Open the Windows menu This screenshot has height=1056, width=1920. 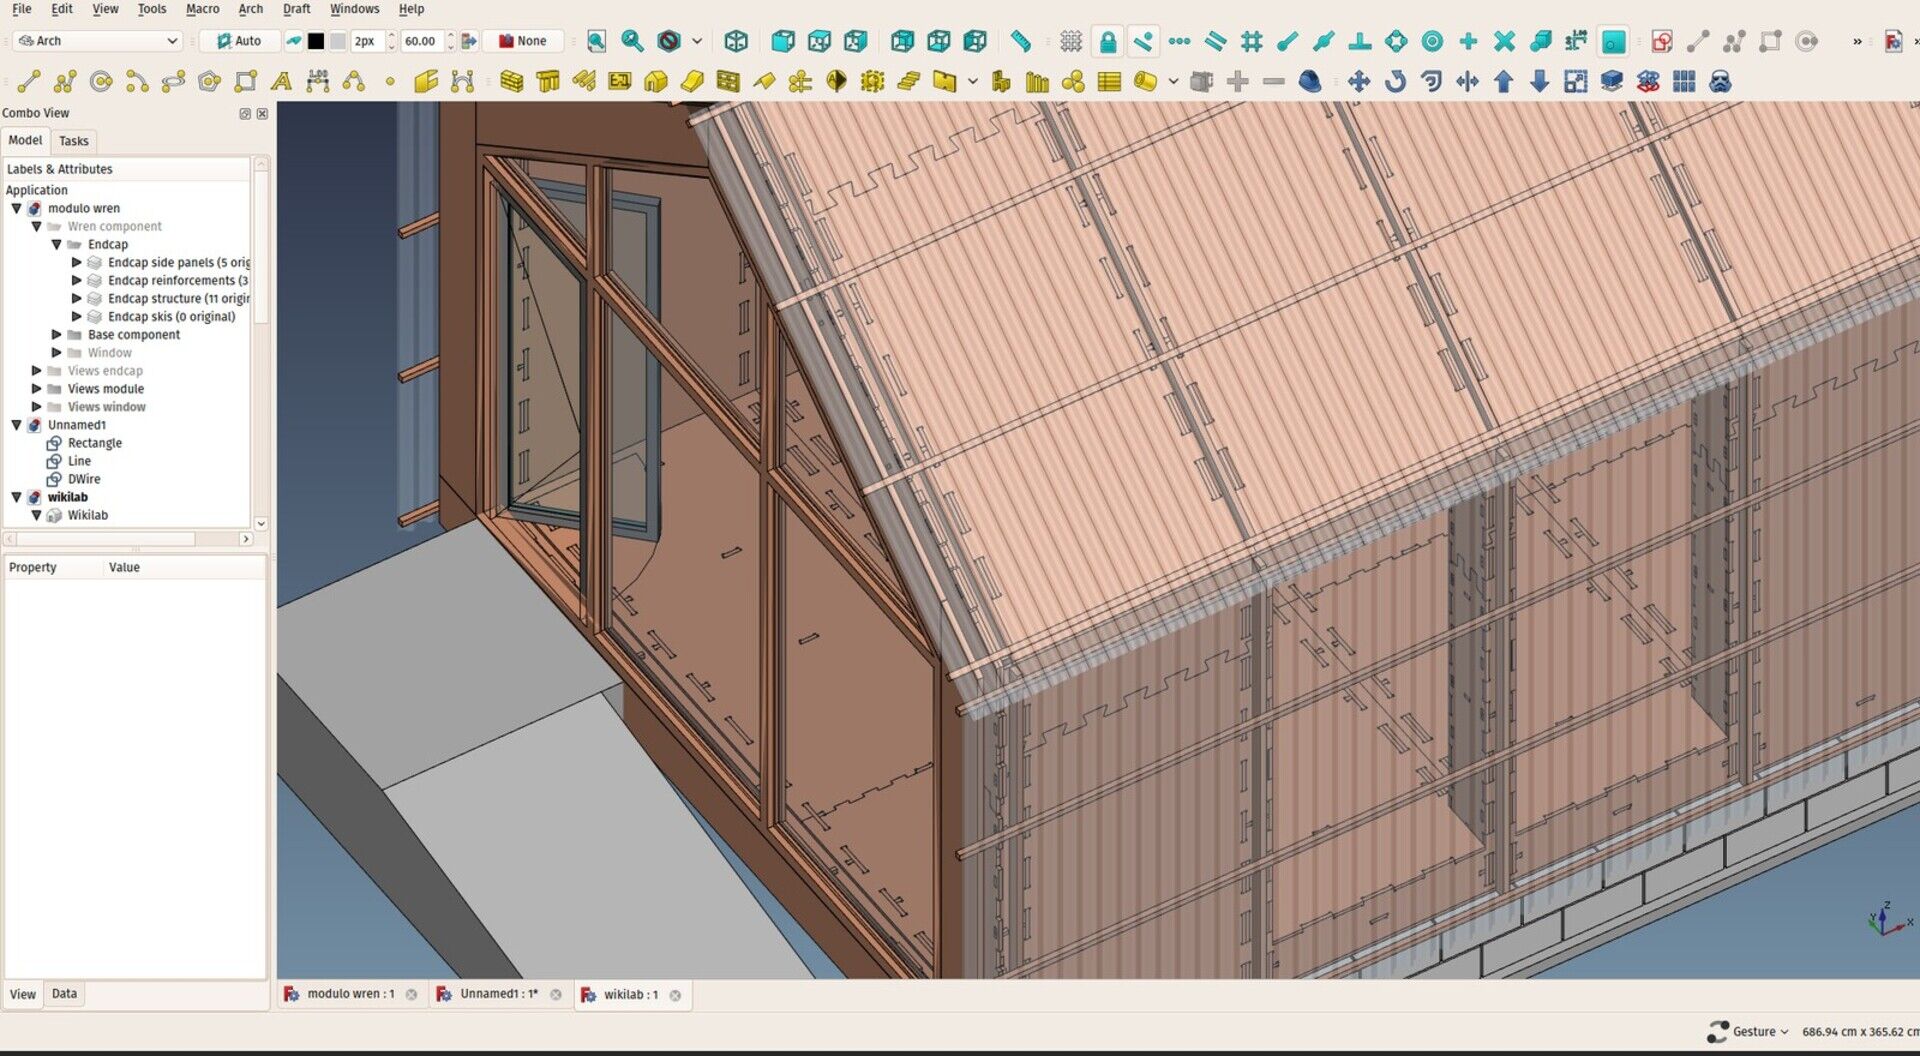[354, 9]
